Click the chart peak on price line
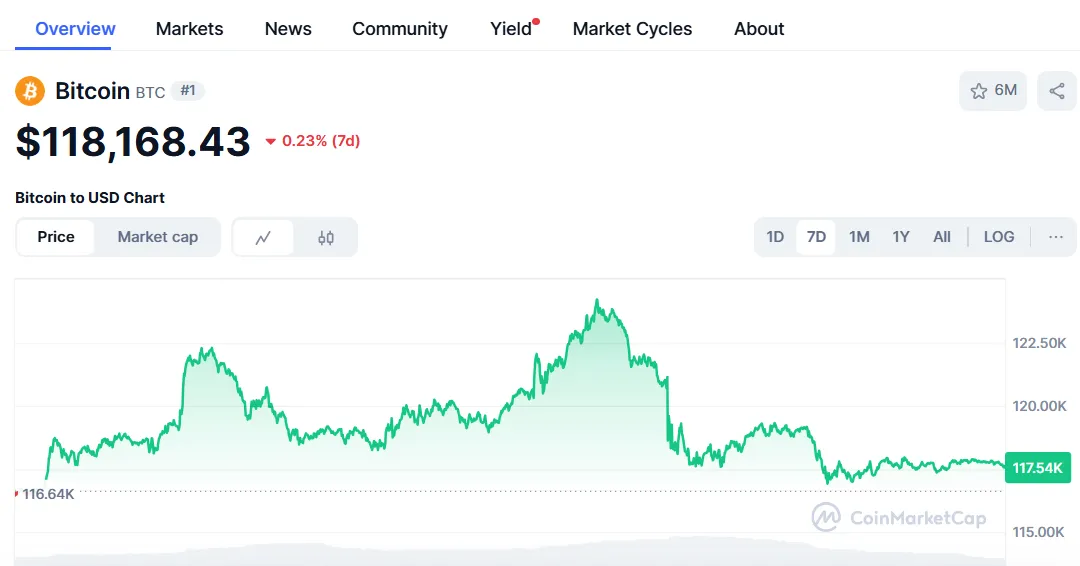This screenshot has width=1080, height=566. (597, 300)
